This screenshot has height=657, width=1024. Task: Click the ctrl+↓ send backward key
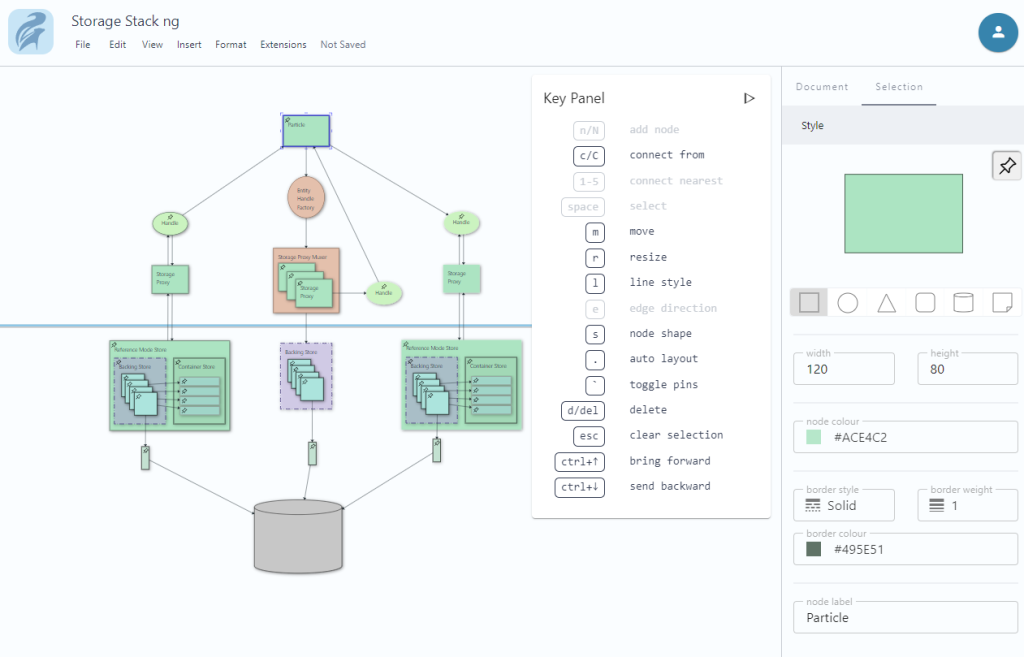pyautogui.click(x=579, y=487)
